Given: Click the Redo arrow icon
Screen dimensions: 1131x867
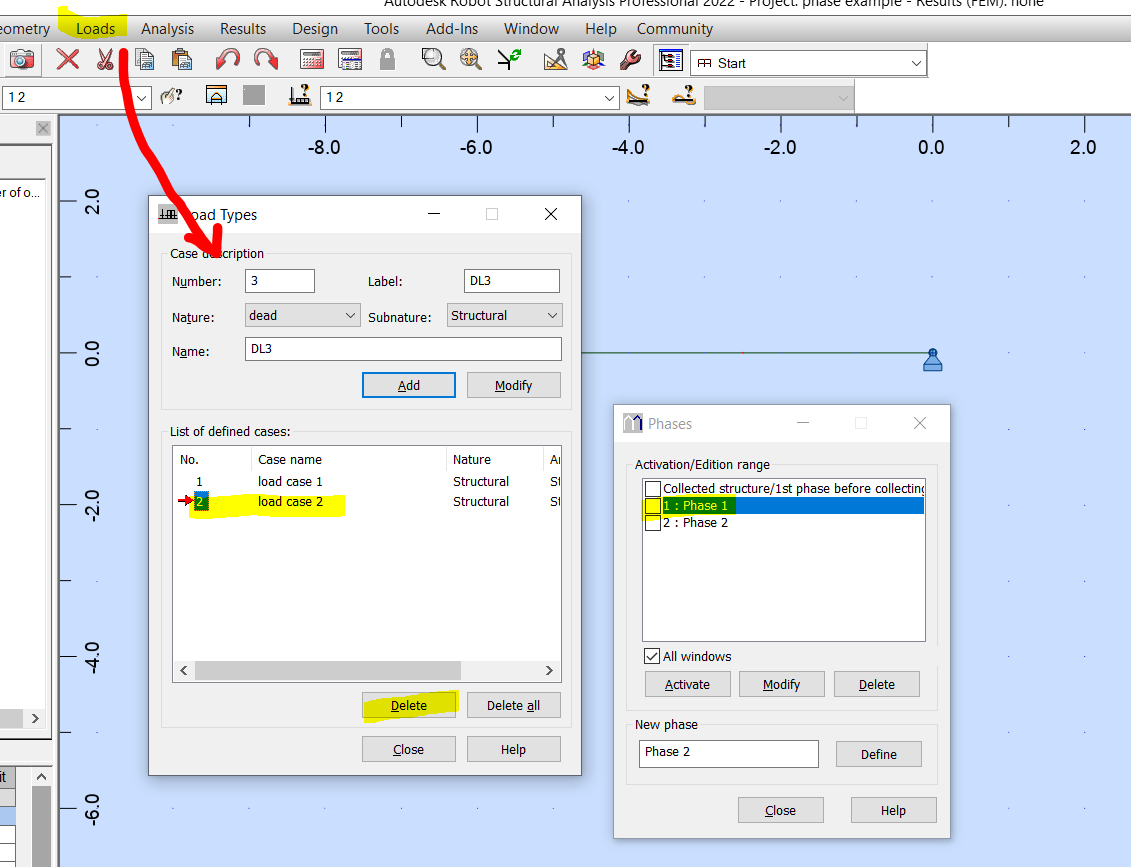Looking at the screenshot, I should tap(266, 59).
